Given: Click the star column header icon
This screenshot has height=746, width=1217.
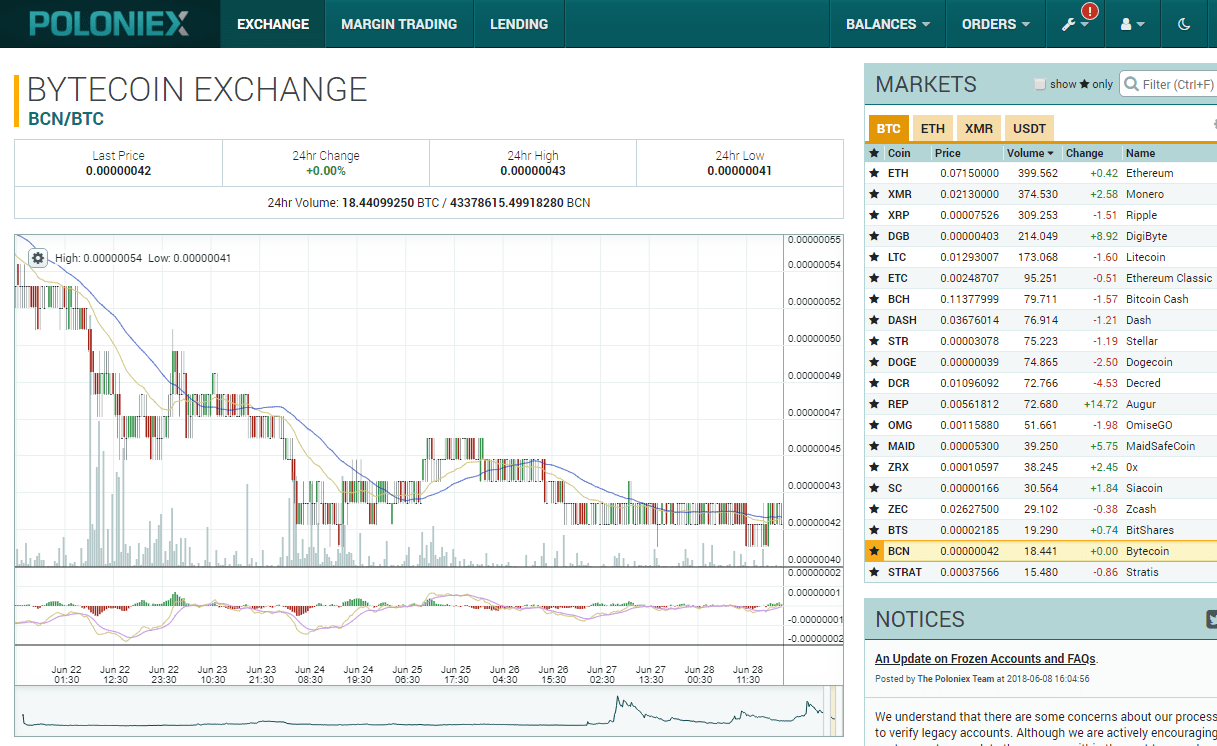Looking at the screenshot, I should (875, 152).
